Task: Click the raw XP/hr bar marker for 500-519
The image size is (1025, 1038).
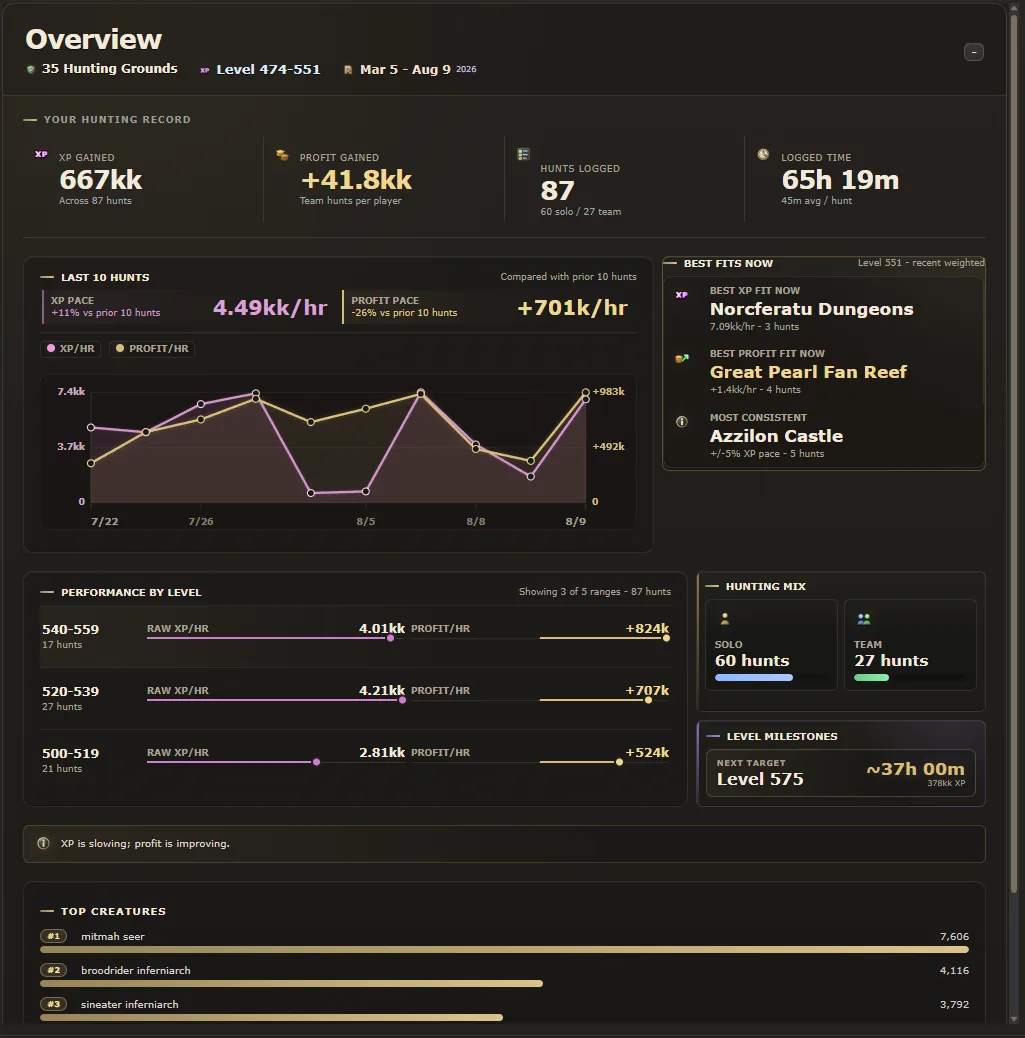Action: click(x=317, y=762)
